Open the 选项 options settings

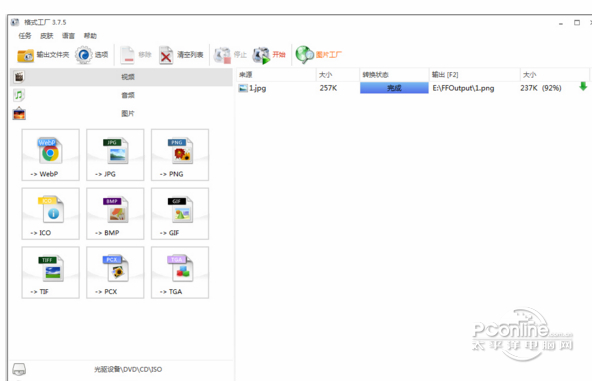pos(92,55)
